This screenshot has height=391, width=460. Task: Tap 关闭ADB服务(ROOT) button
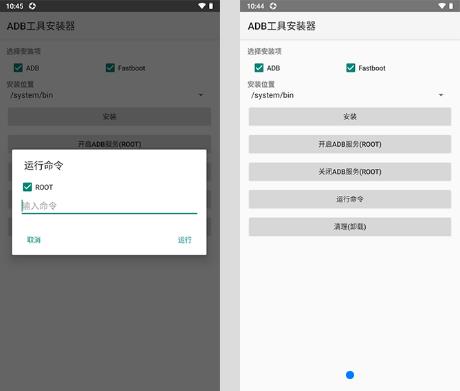click(350, 172)
